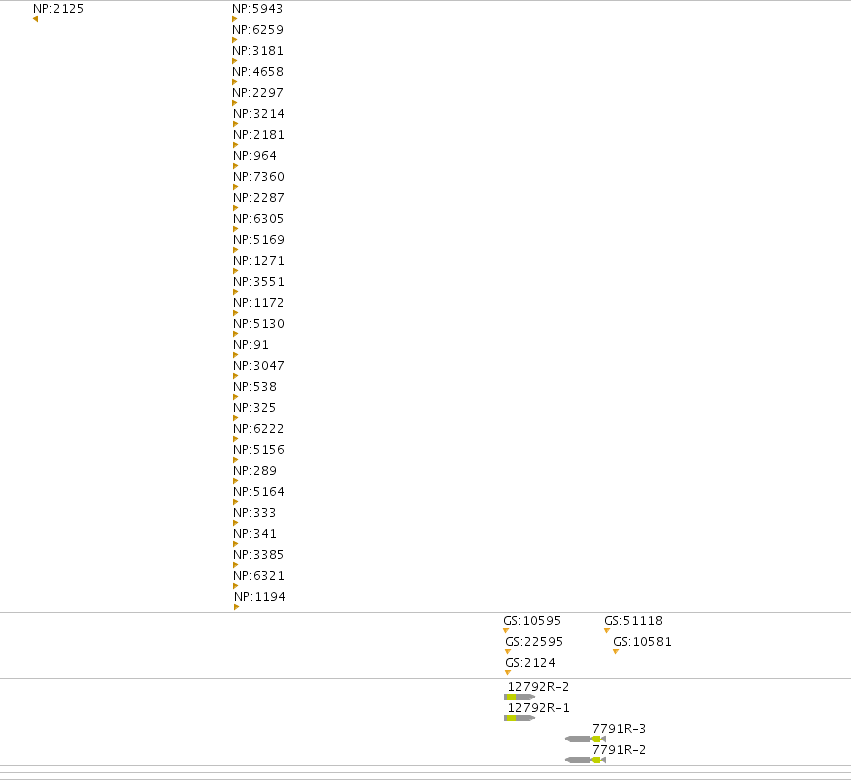Click the NP:5943 feature label
Viewport: 851px width, 780px height.
[257, 9]
